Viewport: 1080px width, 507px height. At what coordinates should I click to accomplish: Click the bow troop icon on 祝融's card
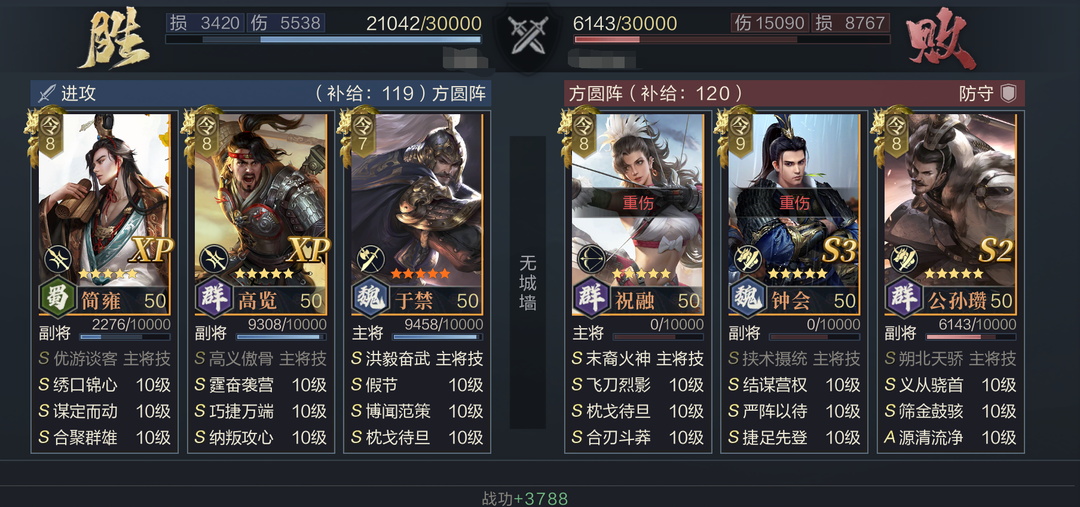[591, 258]
